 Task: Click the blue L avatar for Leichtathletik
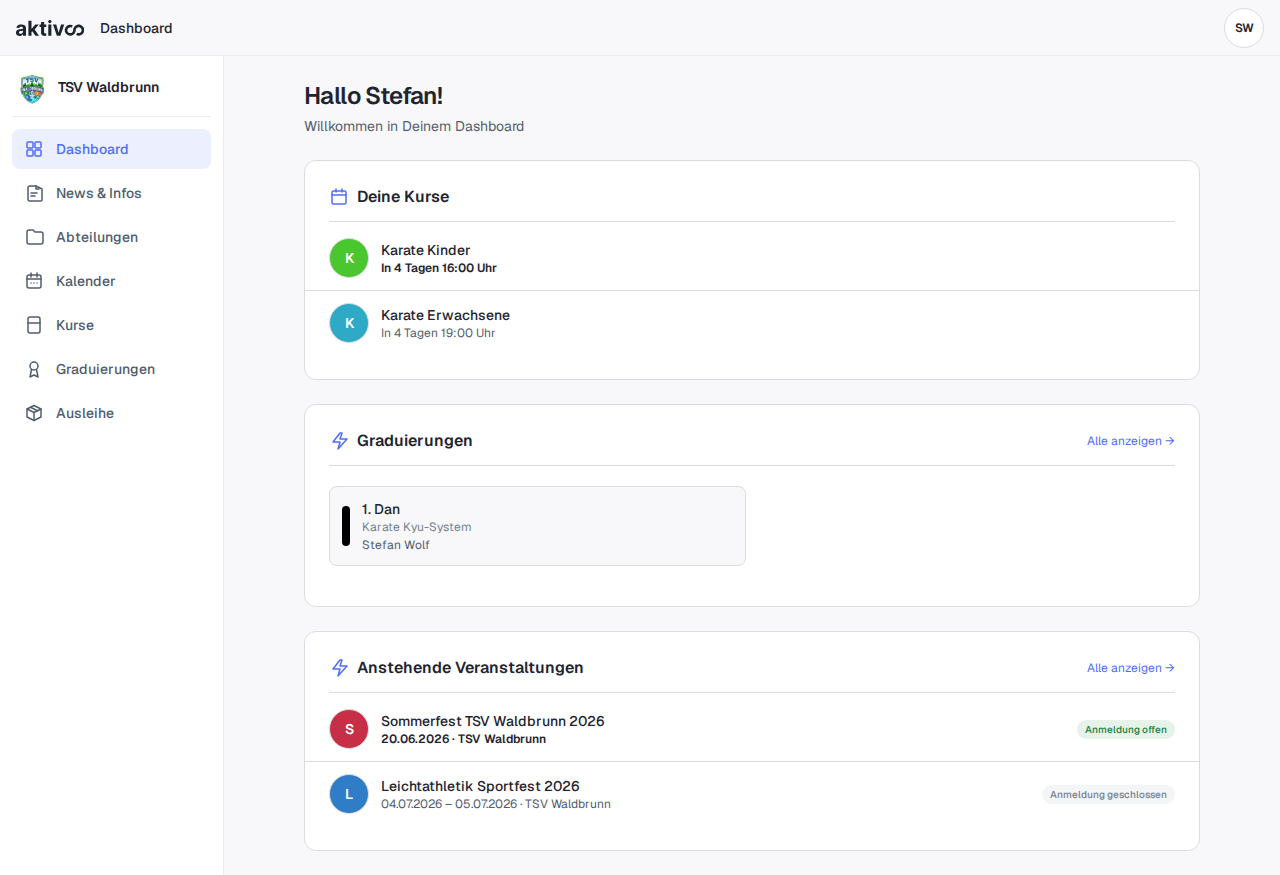(349, 794)
